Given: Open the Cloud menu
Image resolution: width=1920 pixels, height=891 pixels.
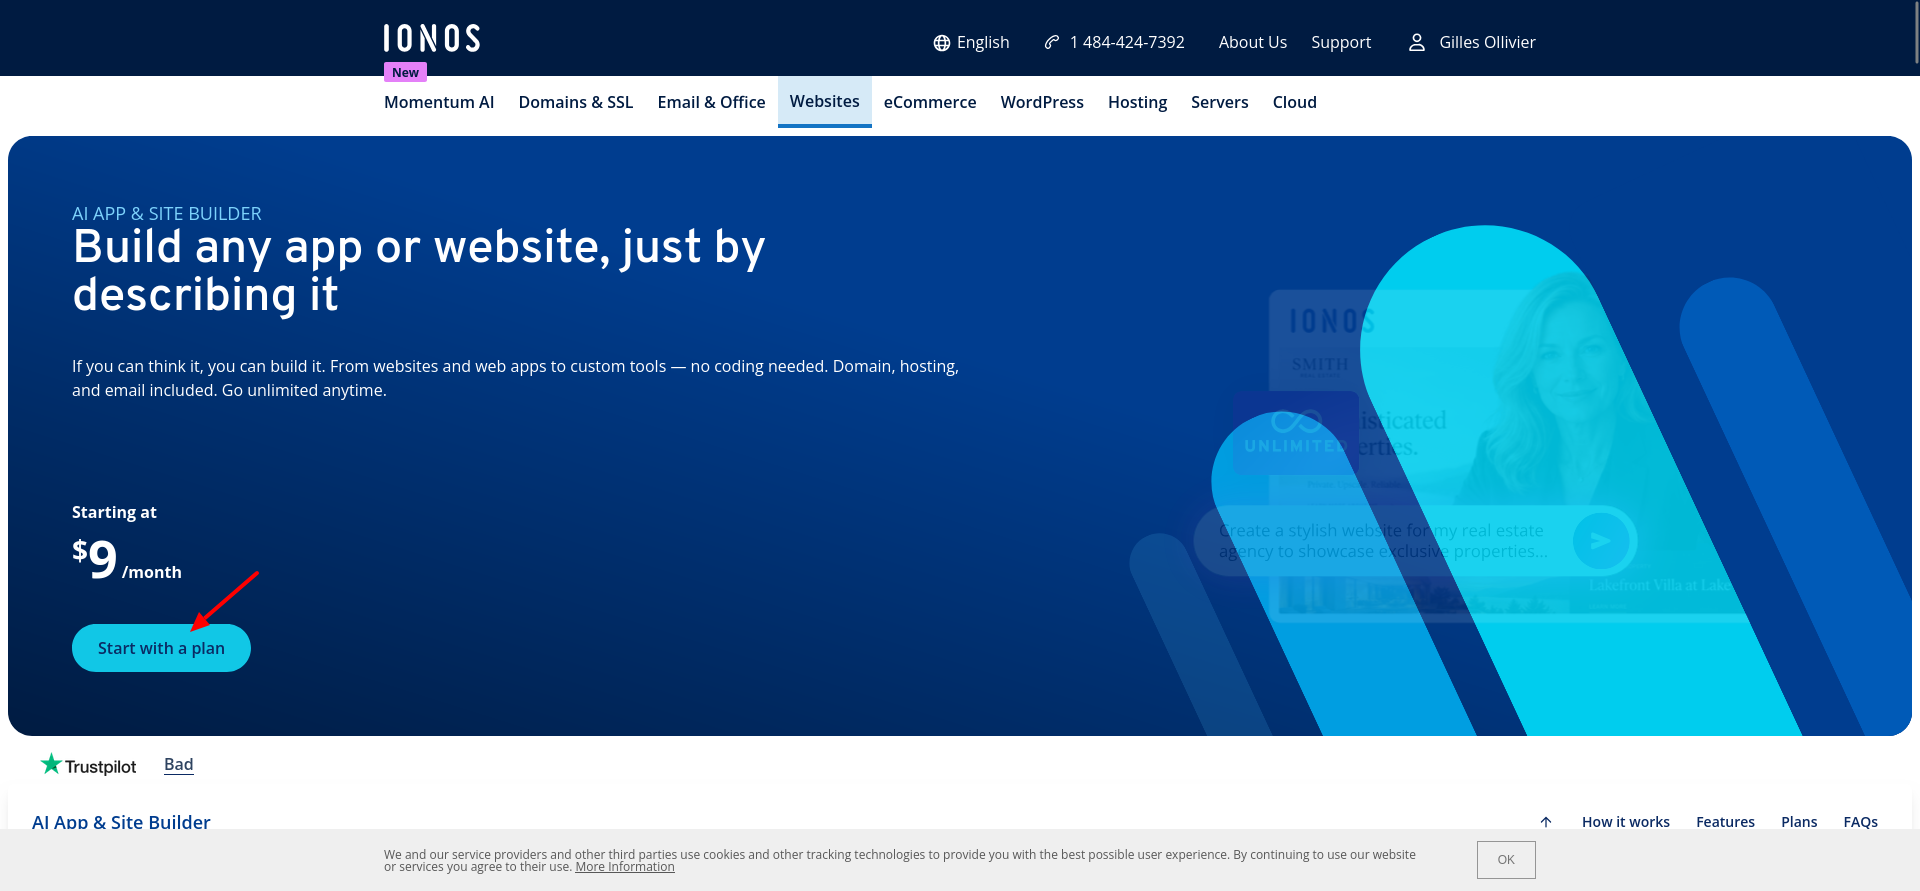Looking at the screenshot, I should (1294, 102).
